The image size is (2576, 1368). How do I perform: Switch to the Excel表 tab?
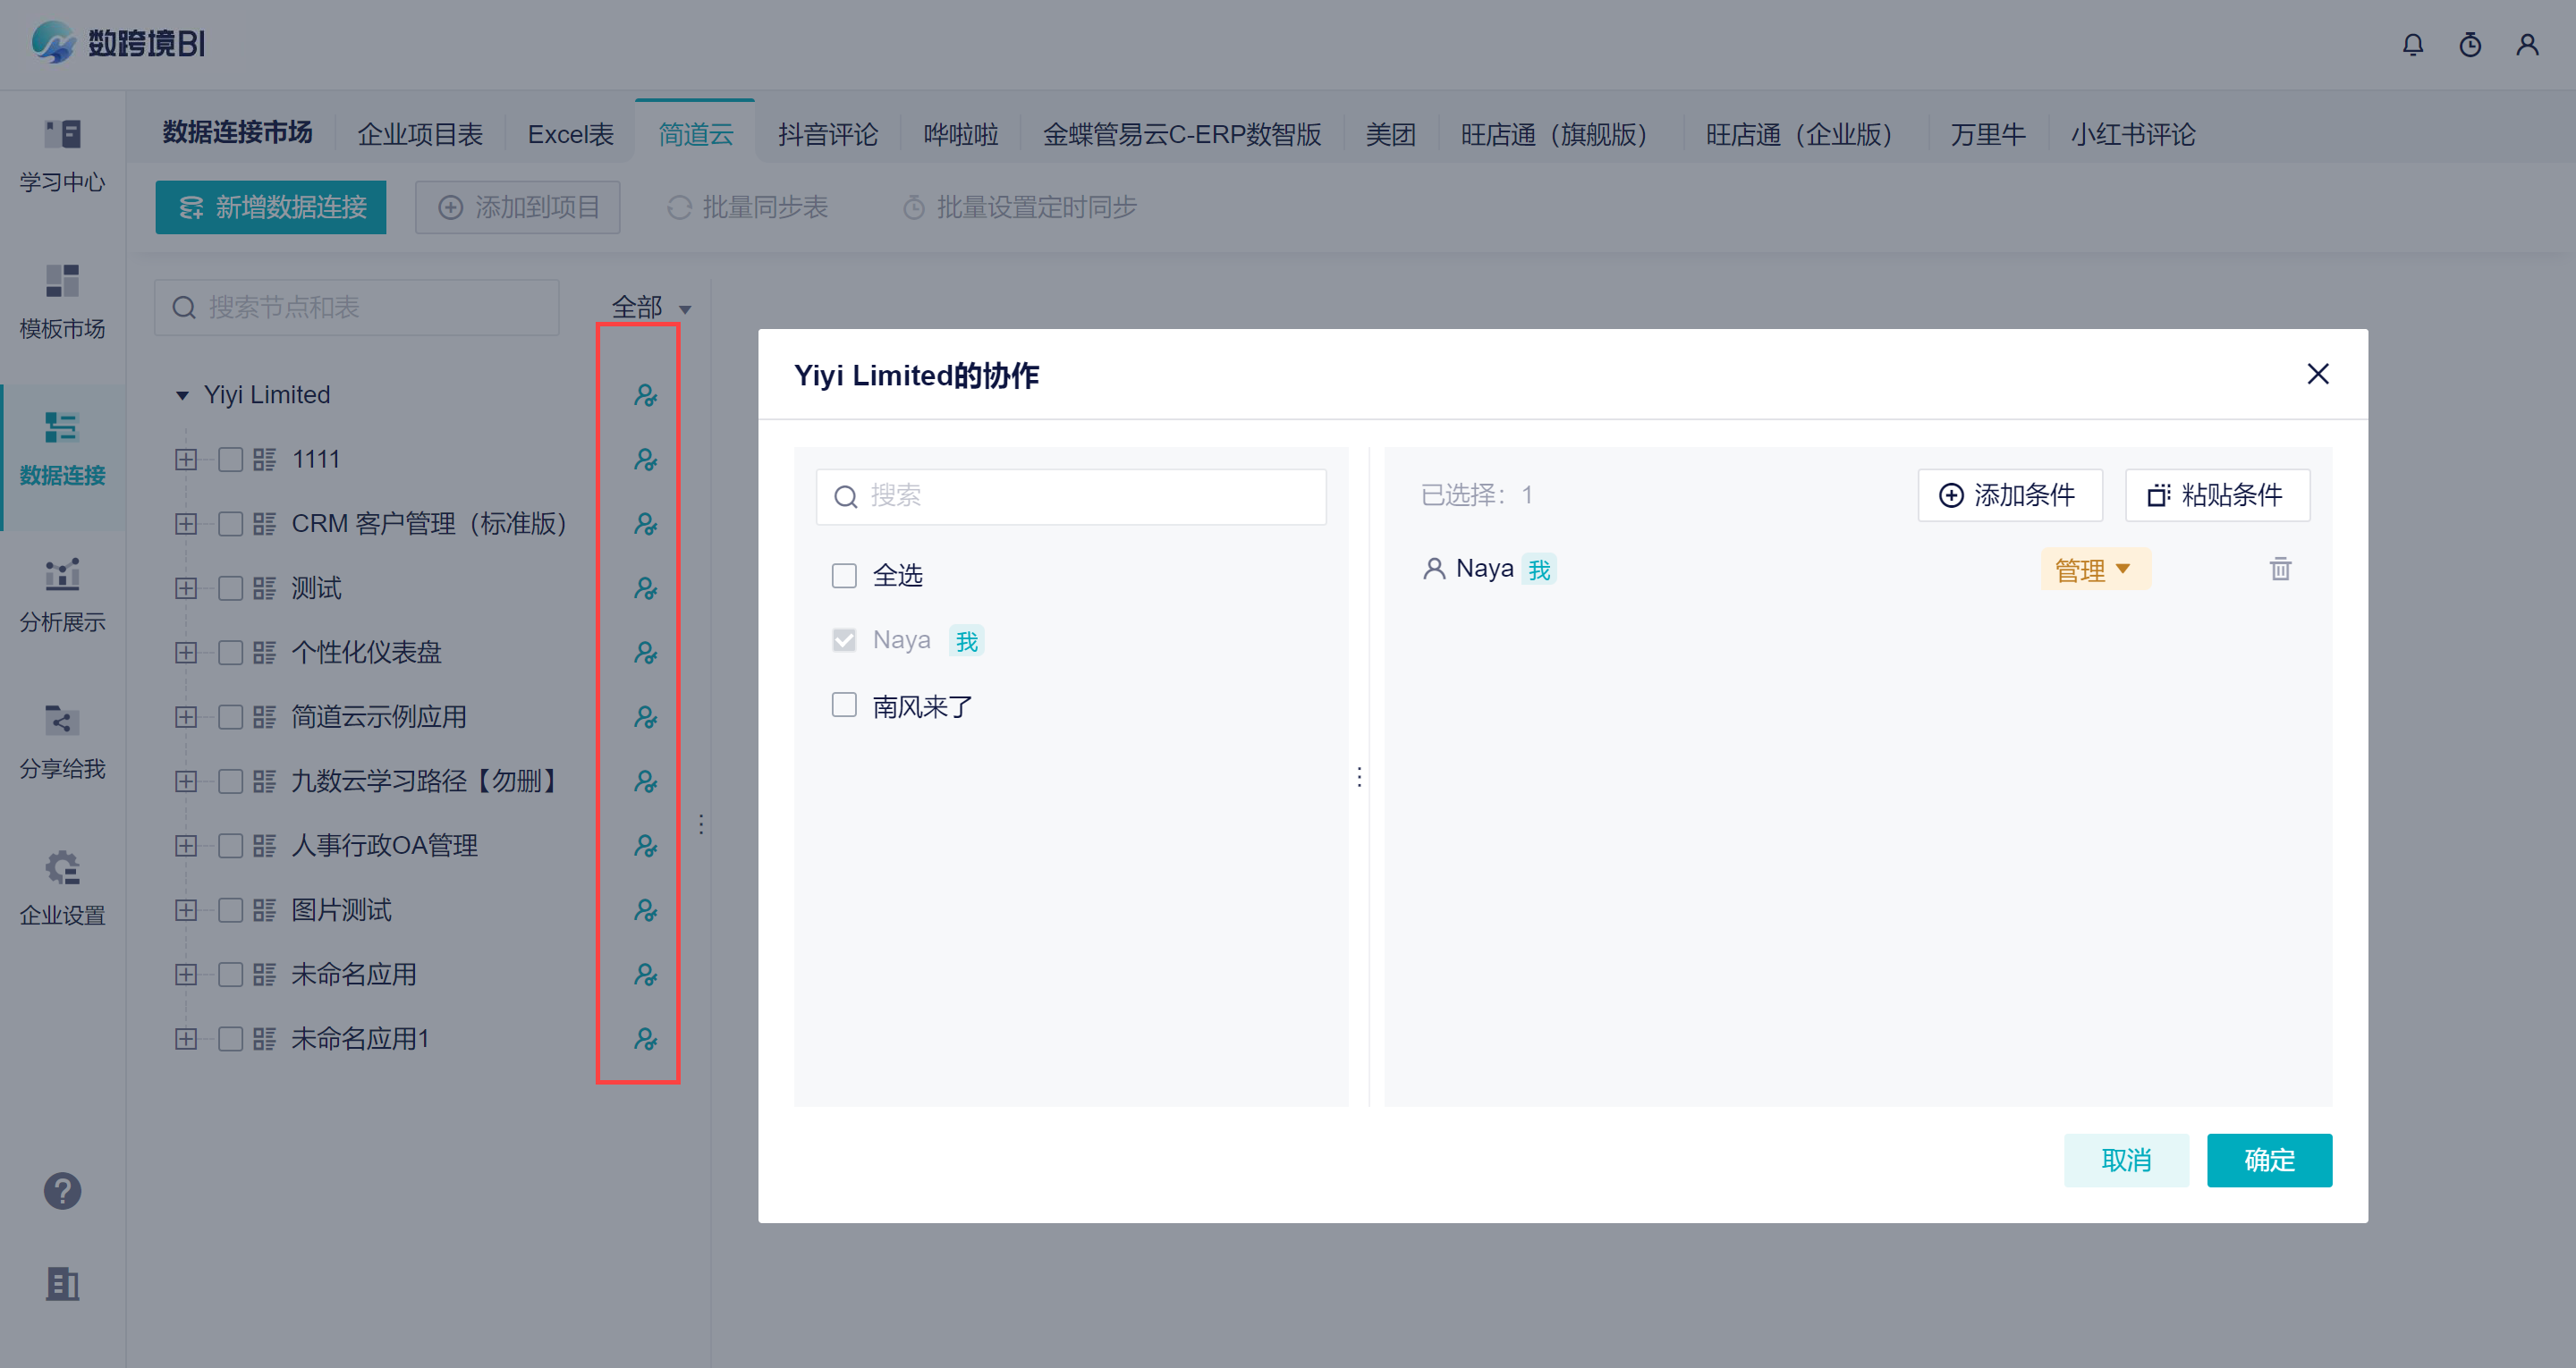570,134
